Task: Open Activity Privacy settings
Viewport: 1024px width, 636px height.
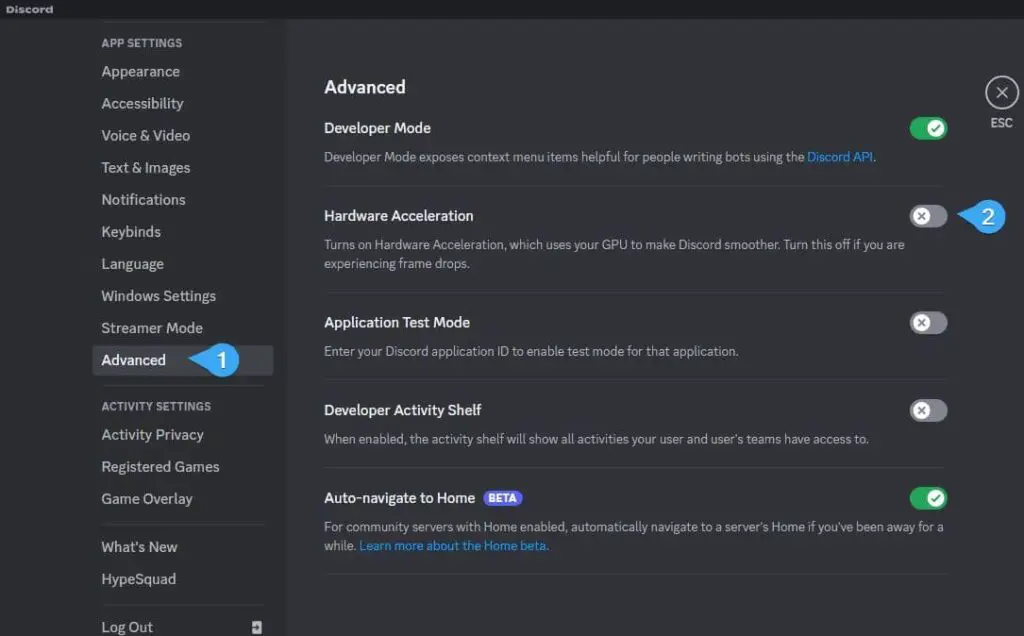Action: click(152, 434)
